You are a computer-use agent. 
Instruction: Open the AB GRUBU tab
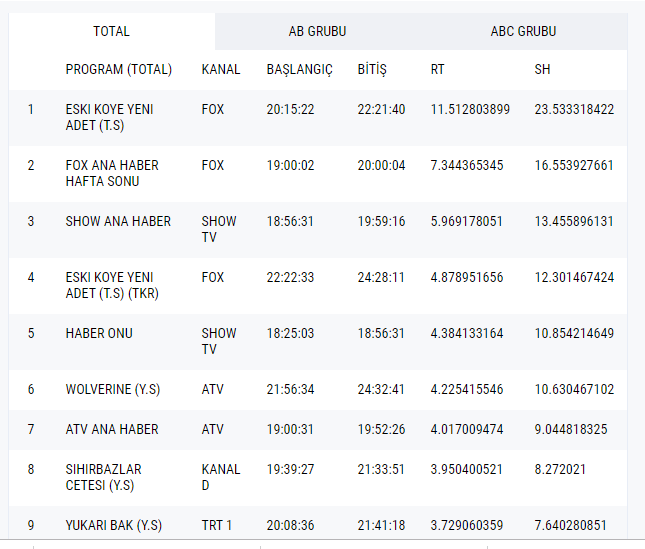pos(318,31)
